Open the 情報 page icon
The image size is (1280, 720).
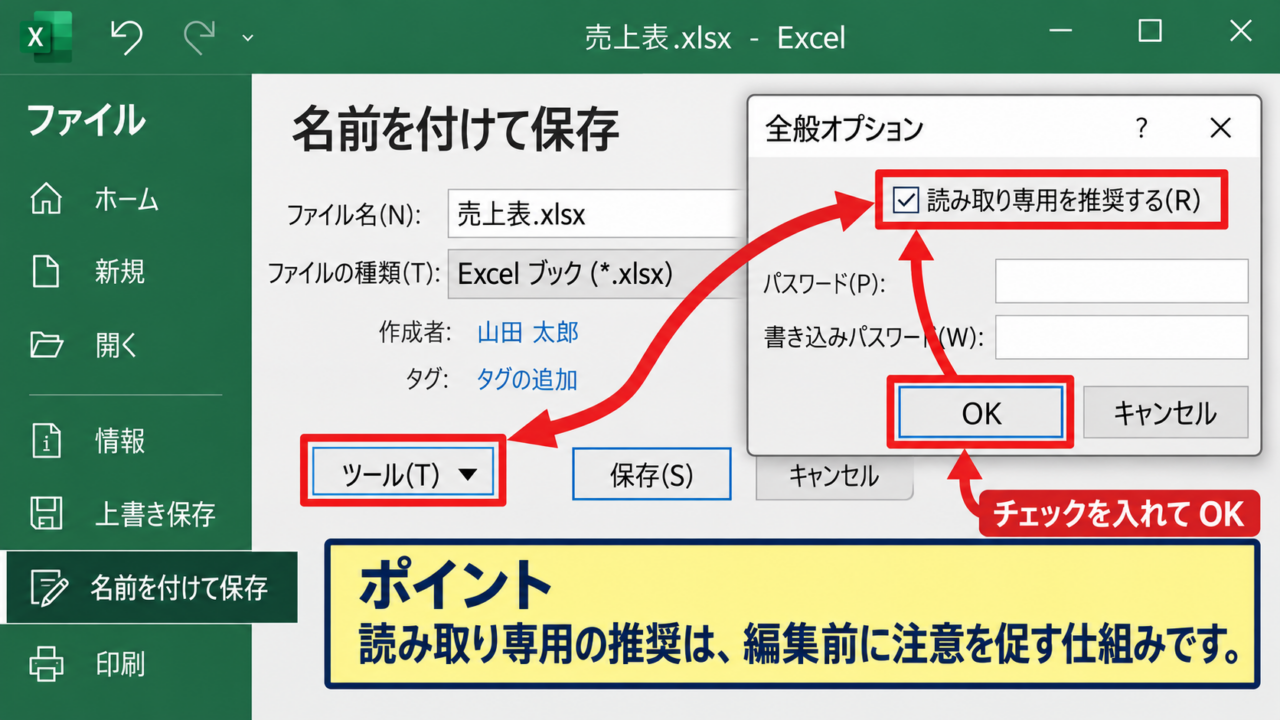pos(47,440)
